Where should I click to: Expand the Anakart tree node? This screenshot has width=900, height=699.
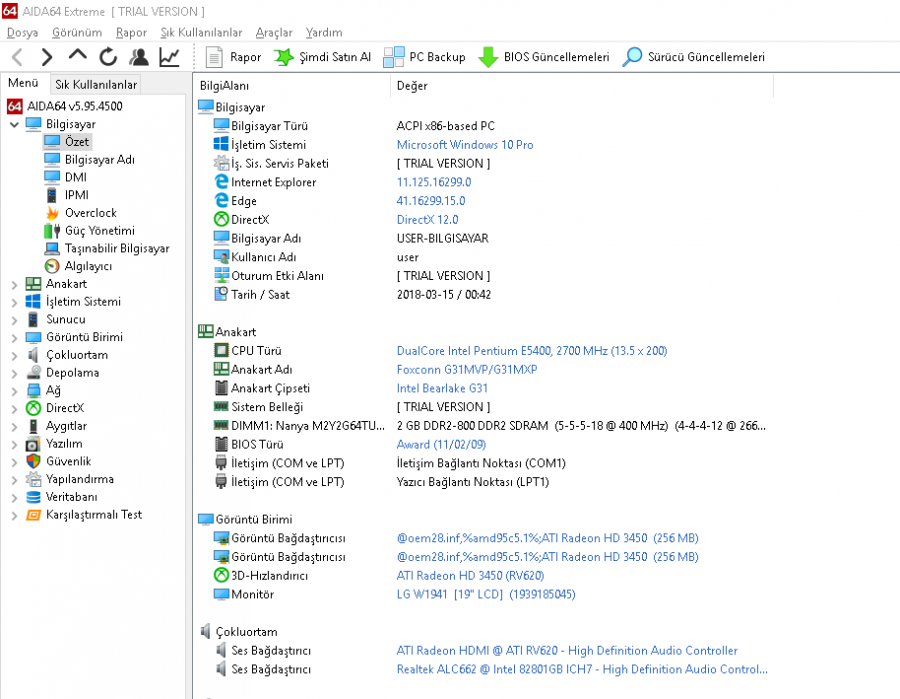pyautogui.click(x=14, y=284)
